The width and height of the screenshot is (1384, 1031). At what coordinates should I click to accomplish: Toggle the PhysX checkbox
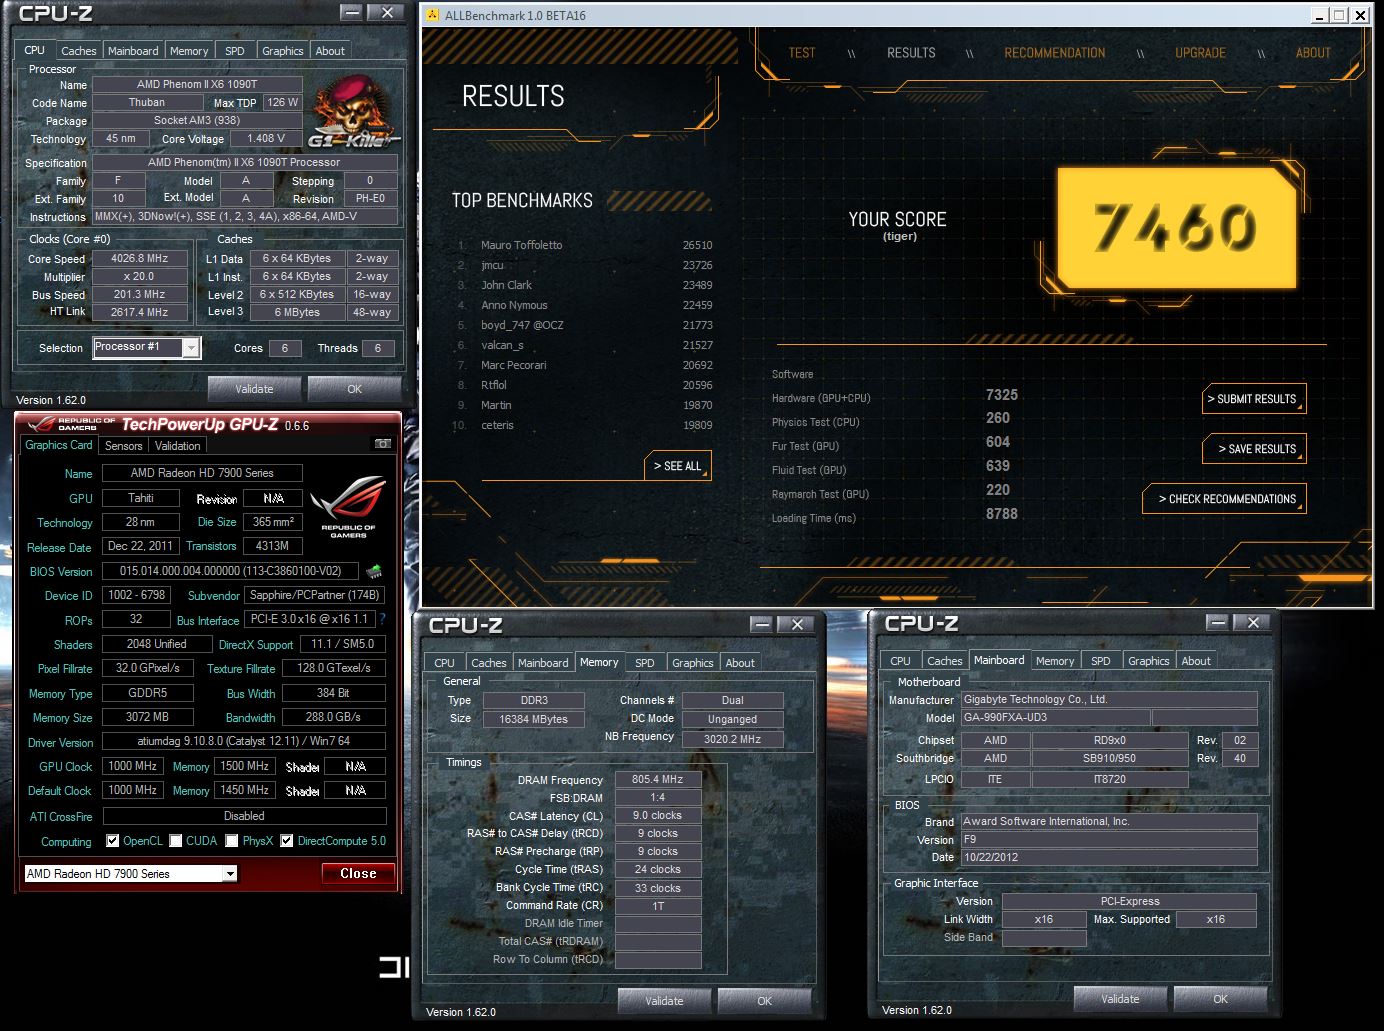tap(232, 841)
